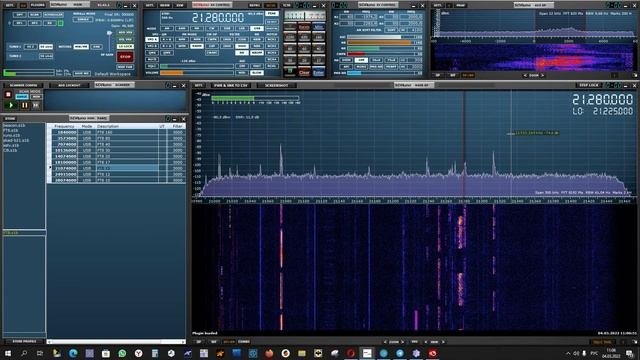Open Windows Start menu
This screenshot has width=640, height=360.
coord(7,353)
